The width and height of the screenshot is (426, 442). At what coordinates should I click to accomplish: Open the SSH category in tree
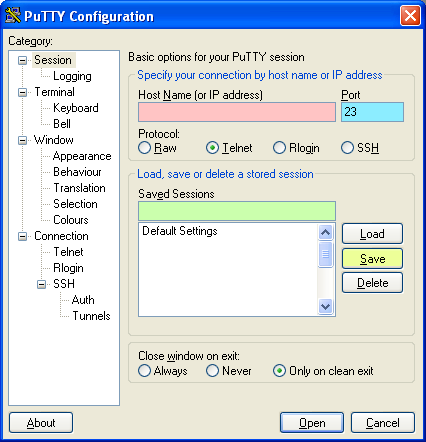coord(64,284)
